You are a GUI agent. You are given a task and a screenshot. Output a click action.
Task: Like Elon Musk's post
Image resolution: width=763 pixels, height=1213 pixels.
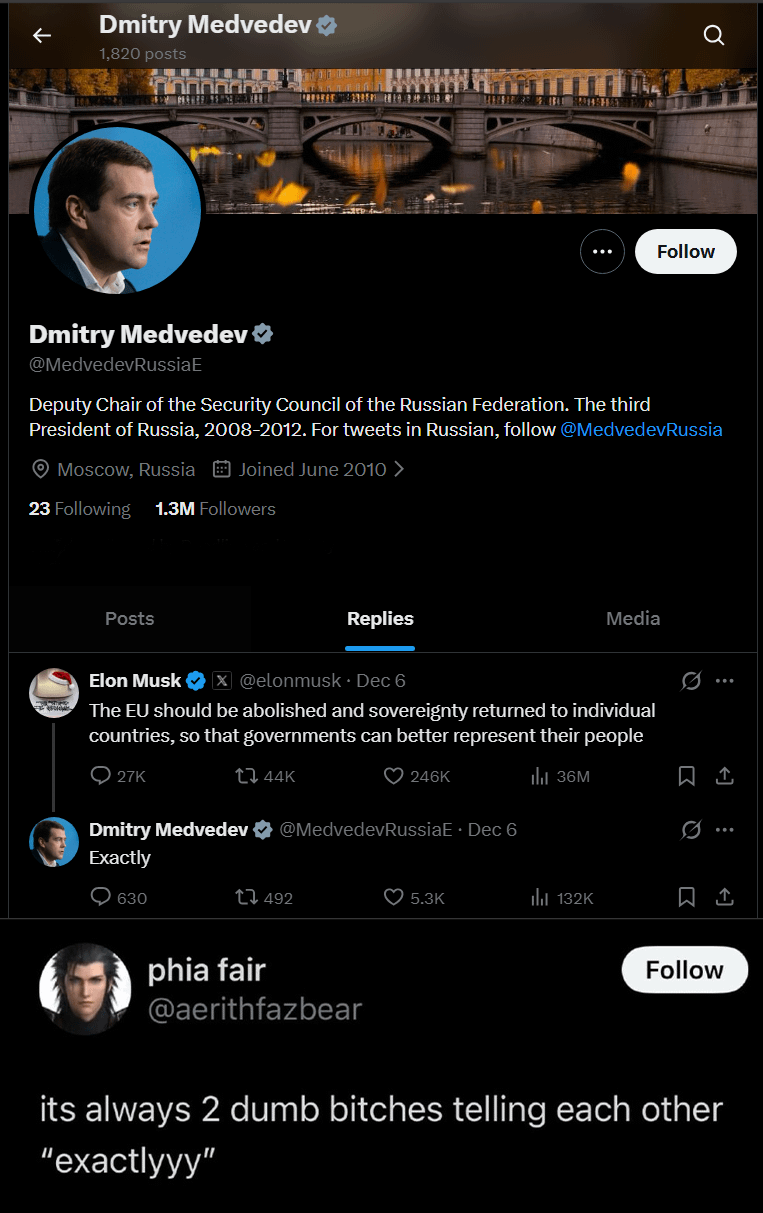(394, 776)
